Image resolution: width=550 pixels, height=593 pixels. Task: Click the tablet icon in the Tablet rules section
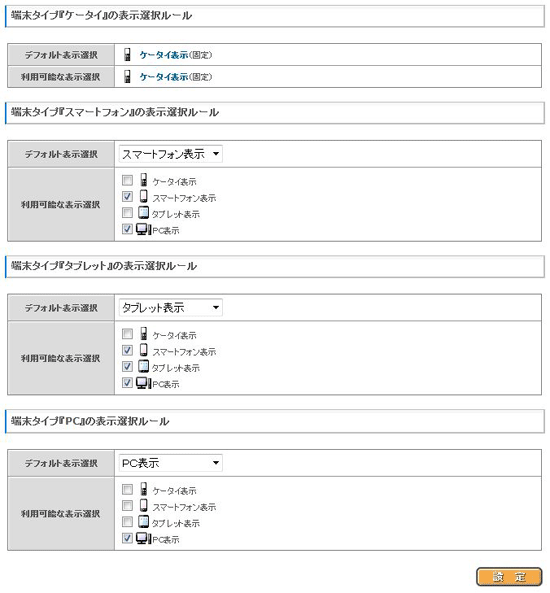coord(143,366)
